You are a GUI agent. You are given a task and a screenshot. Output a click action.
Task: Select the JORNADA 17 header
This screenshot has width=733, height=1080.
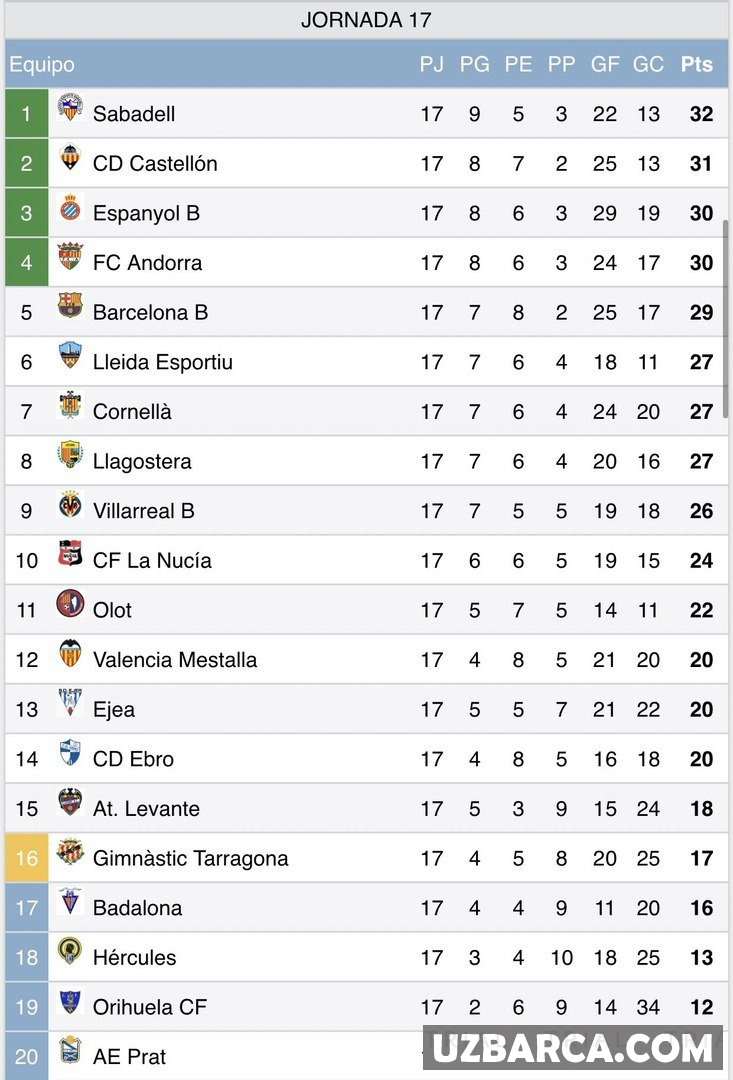point(366,20)
